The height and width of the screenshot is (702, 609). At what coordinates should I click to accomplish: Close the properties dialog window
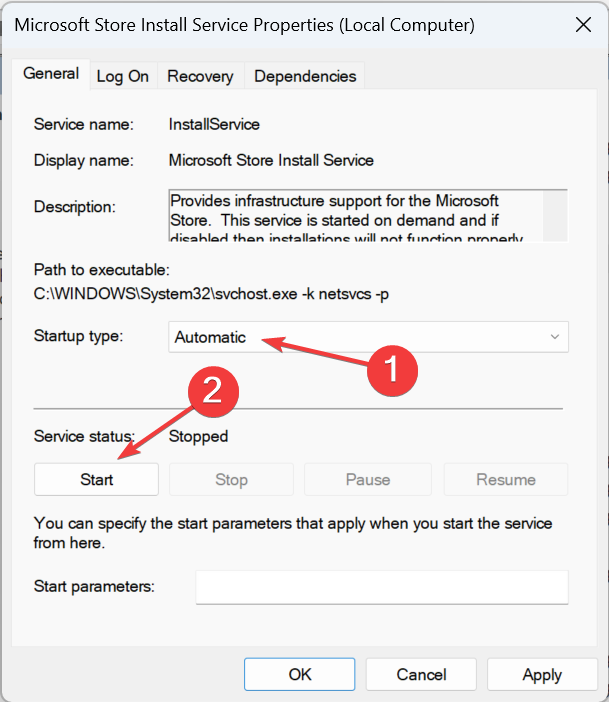pyautogui.click(x=583, y=25)
